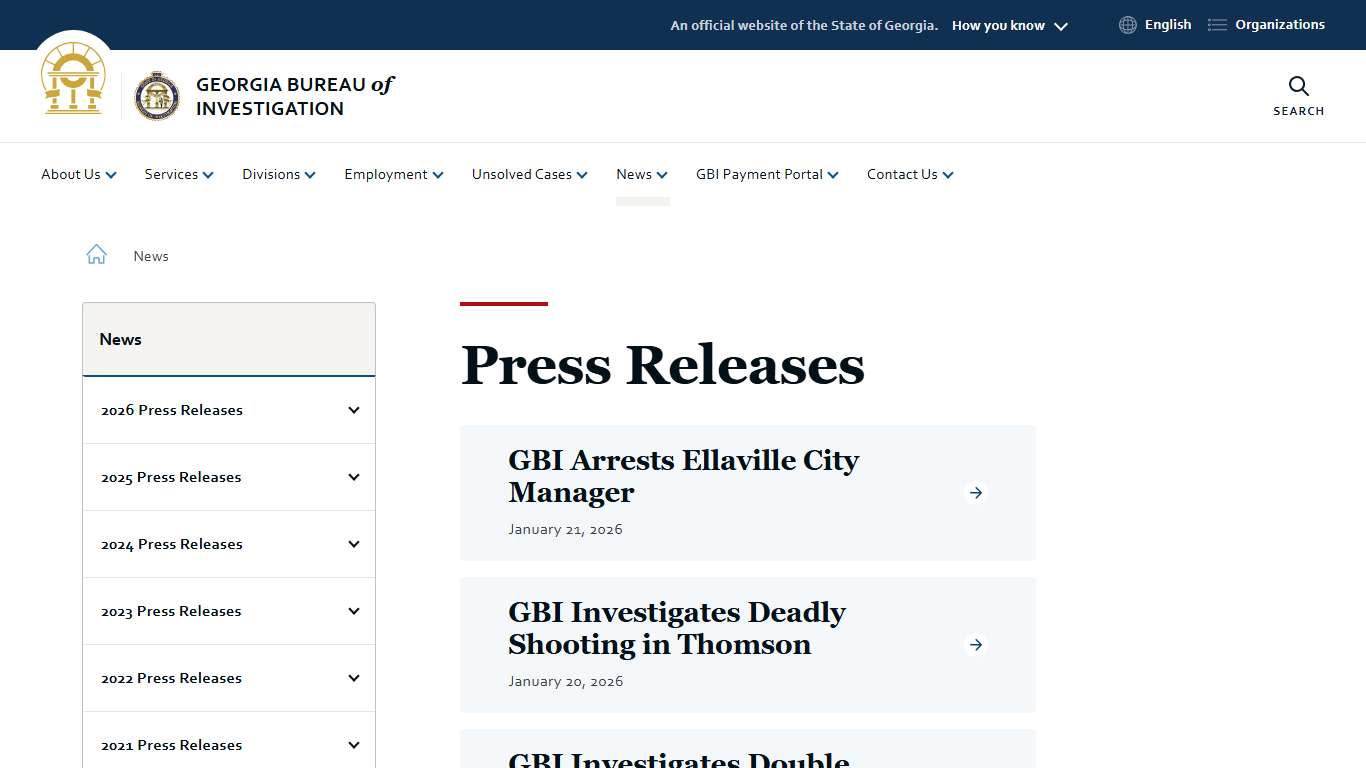
Task: Click the News breadcrumb link
Action: tap(151, 256)
